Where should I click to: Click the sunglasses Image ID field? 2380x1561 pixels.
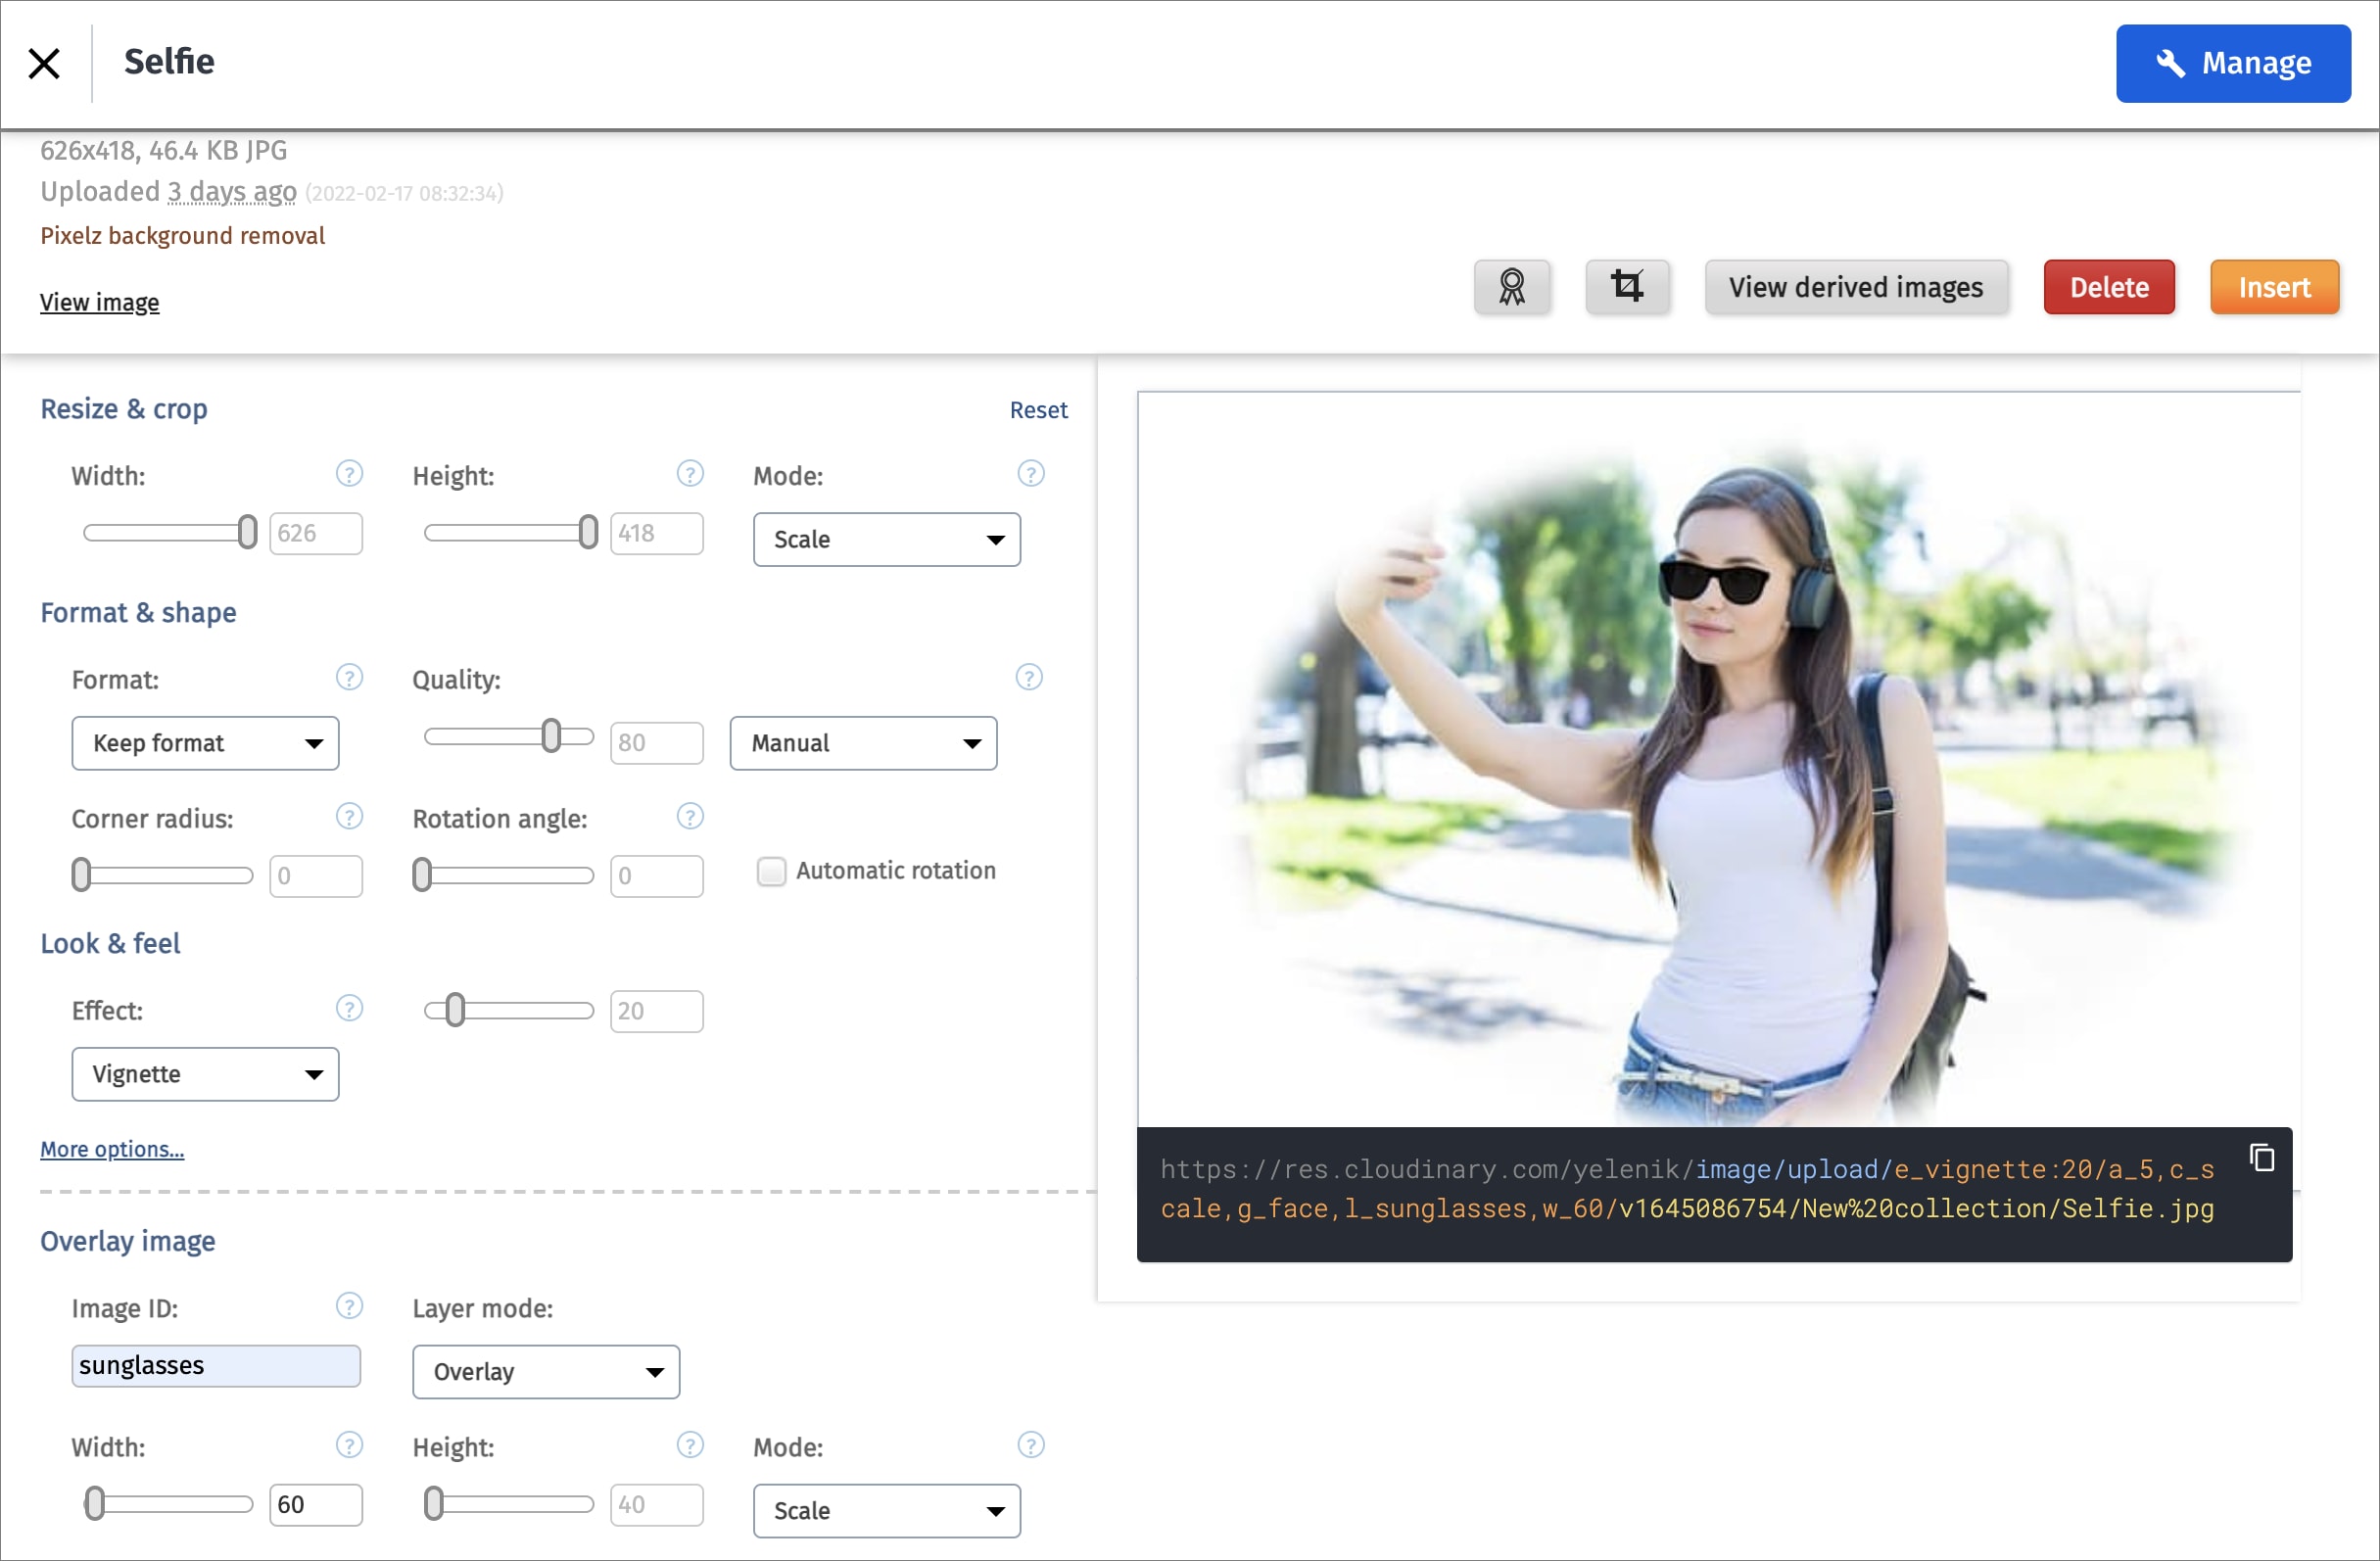[x=216, y=1365]
